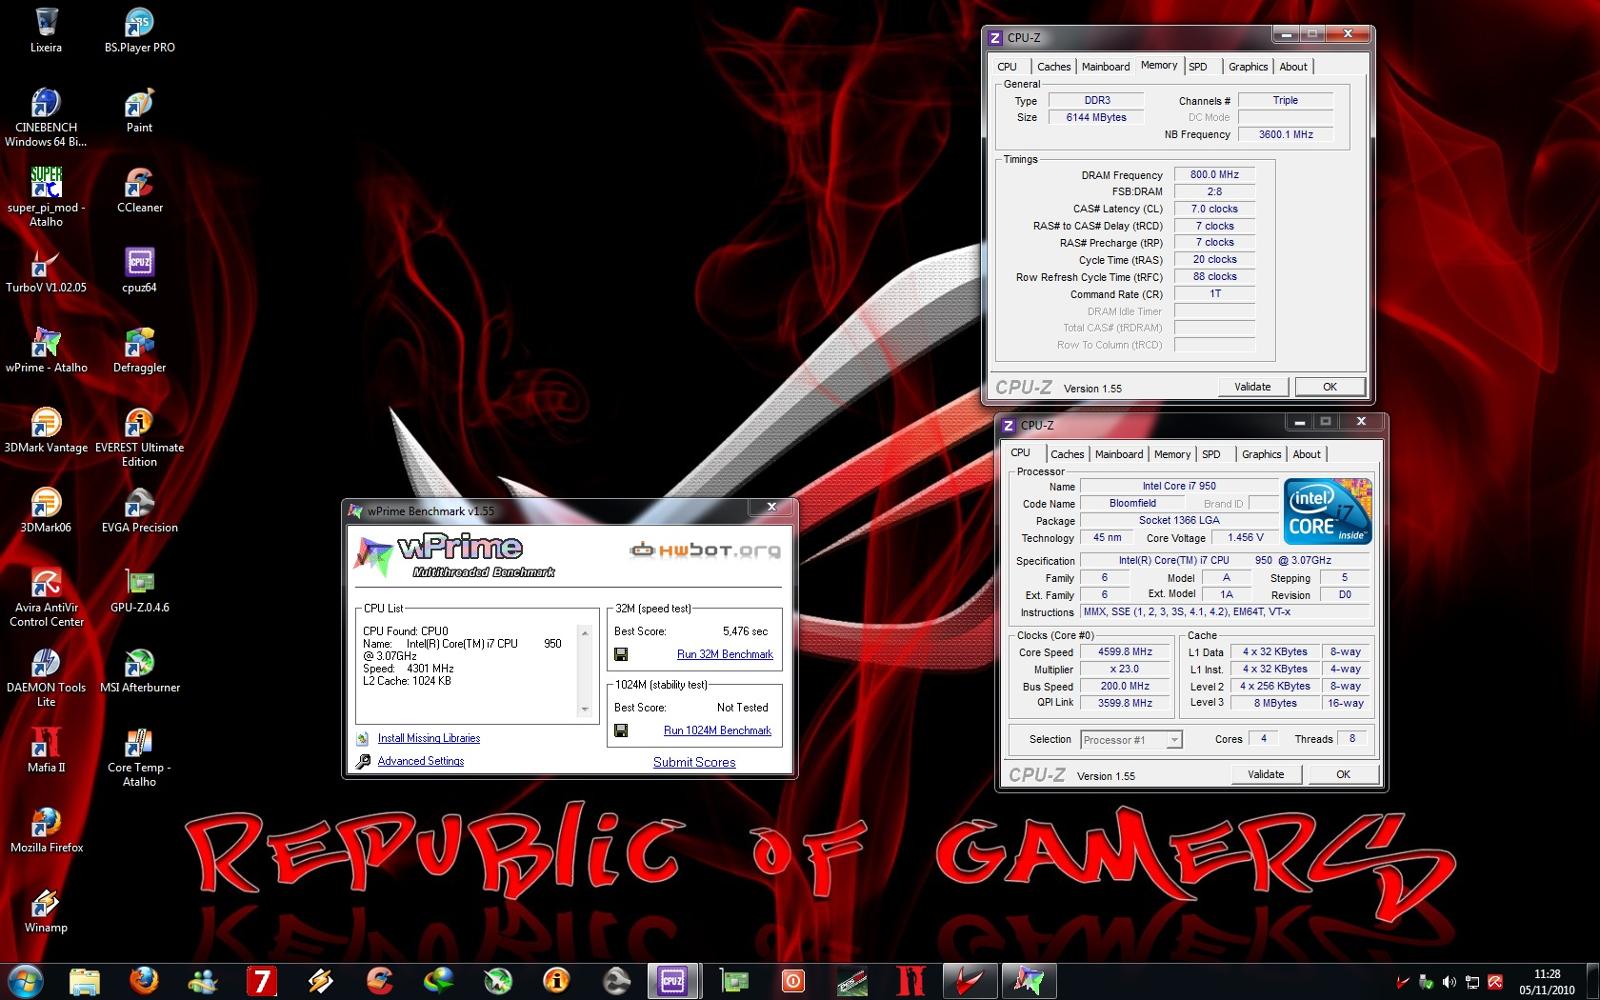
Task: Click Validate in the lower CPU-Z window
Action: coord(1265,774)
